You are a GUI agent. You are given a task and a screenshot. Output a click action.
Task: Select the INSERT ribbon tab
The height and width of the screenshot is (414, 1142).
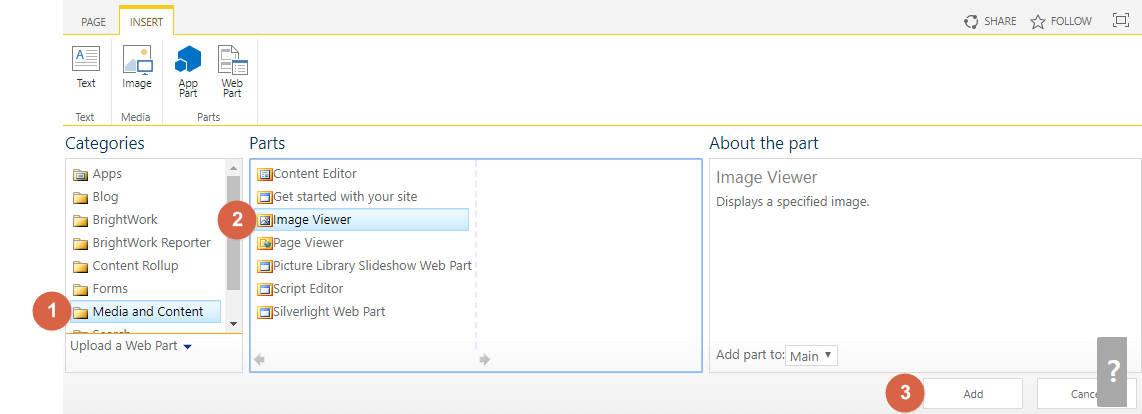click(146, 22)
